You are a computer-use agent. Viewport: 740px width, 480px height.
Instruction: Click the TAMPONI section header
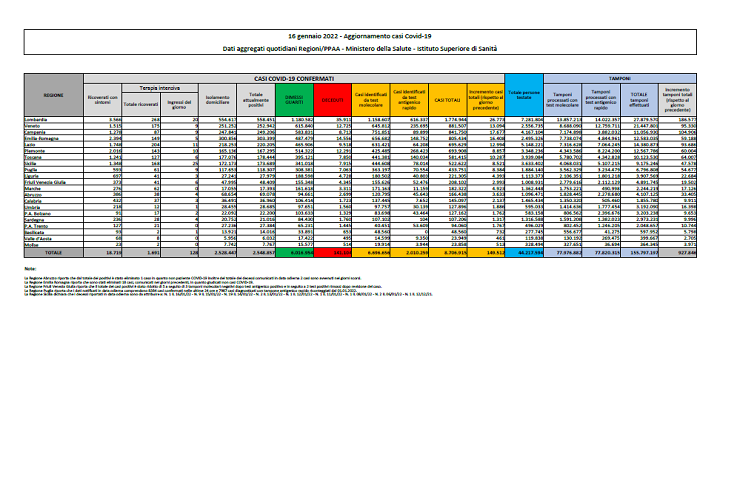coord(623,76)
